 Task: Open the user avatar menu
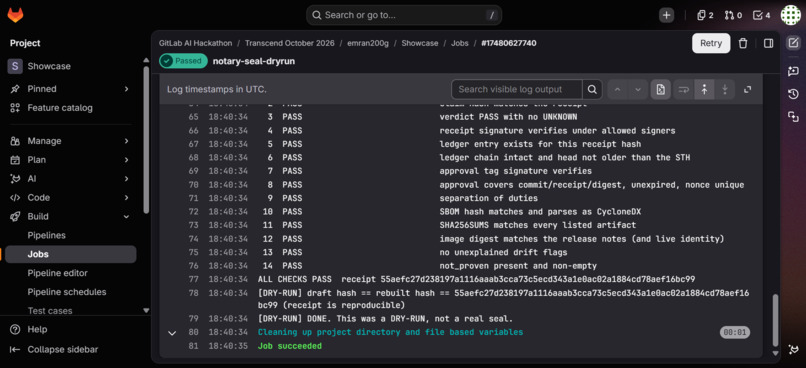point(791,15)
